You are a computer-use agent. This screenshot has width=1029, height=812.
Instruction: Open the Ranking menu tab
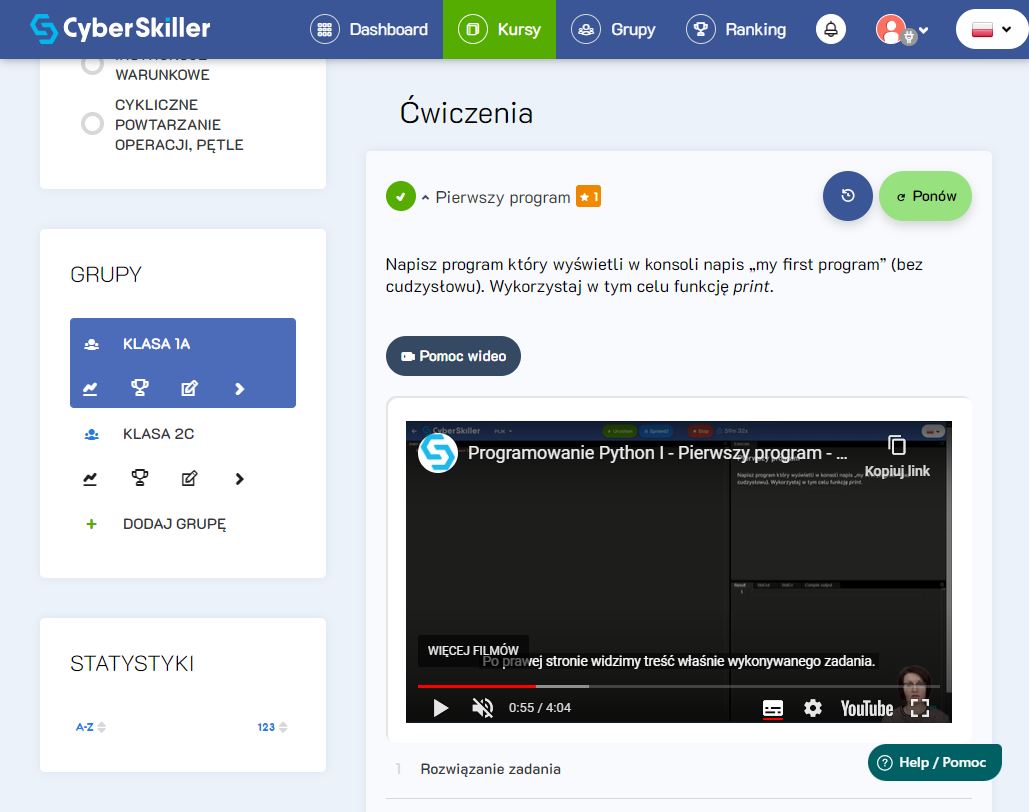[736, 29]
